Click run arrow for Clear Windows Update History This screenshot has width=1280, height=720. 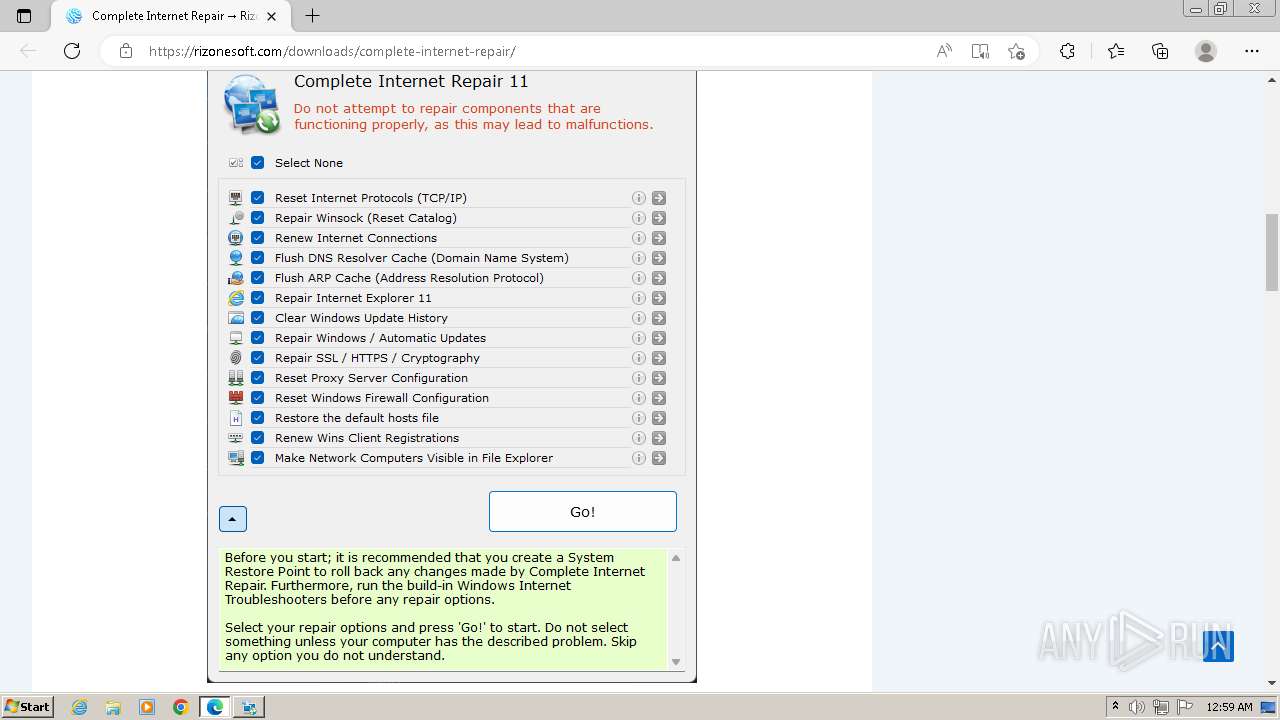[x=659, y=318]
